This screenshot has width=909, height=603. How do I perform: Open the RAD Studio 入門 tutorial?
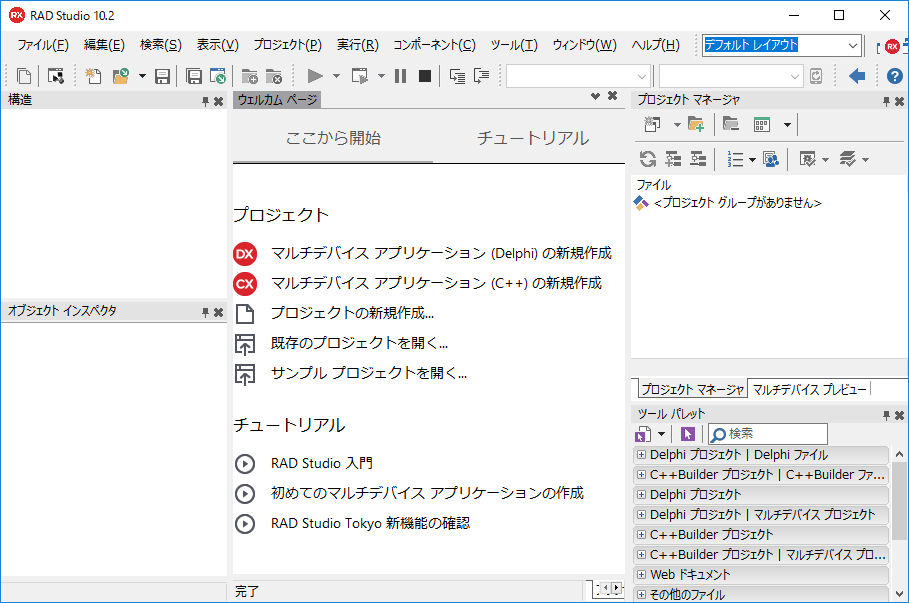[x=322, y=463]
